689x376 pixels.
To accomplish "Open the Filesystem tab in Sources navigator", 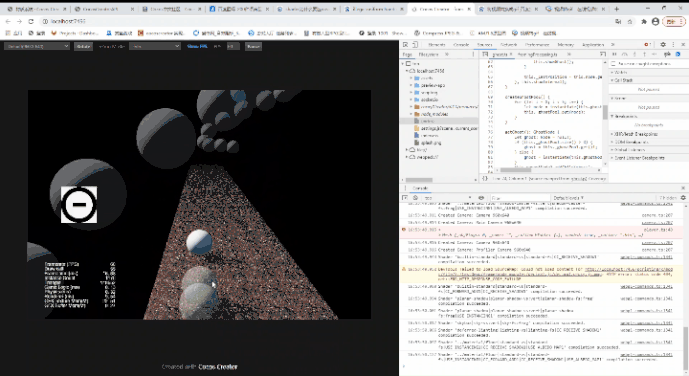I will (x=428, y=54).
